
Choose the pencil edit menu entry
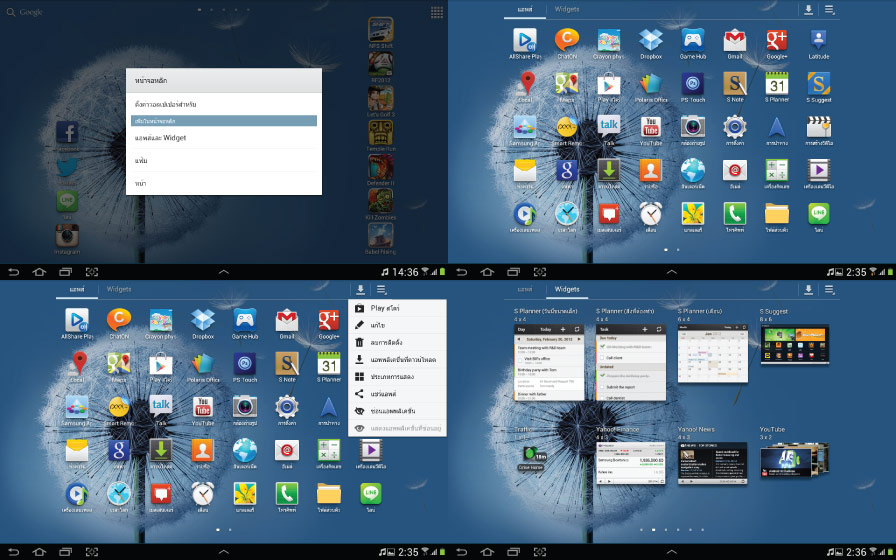397,325
